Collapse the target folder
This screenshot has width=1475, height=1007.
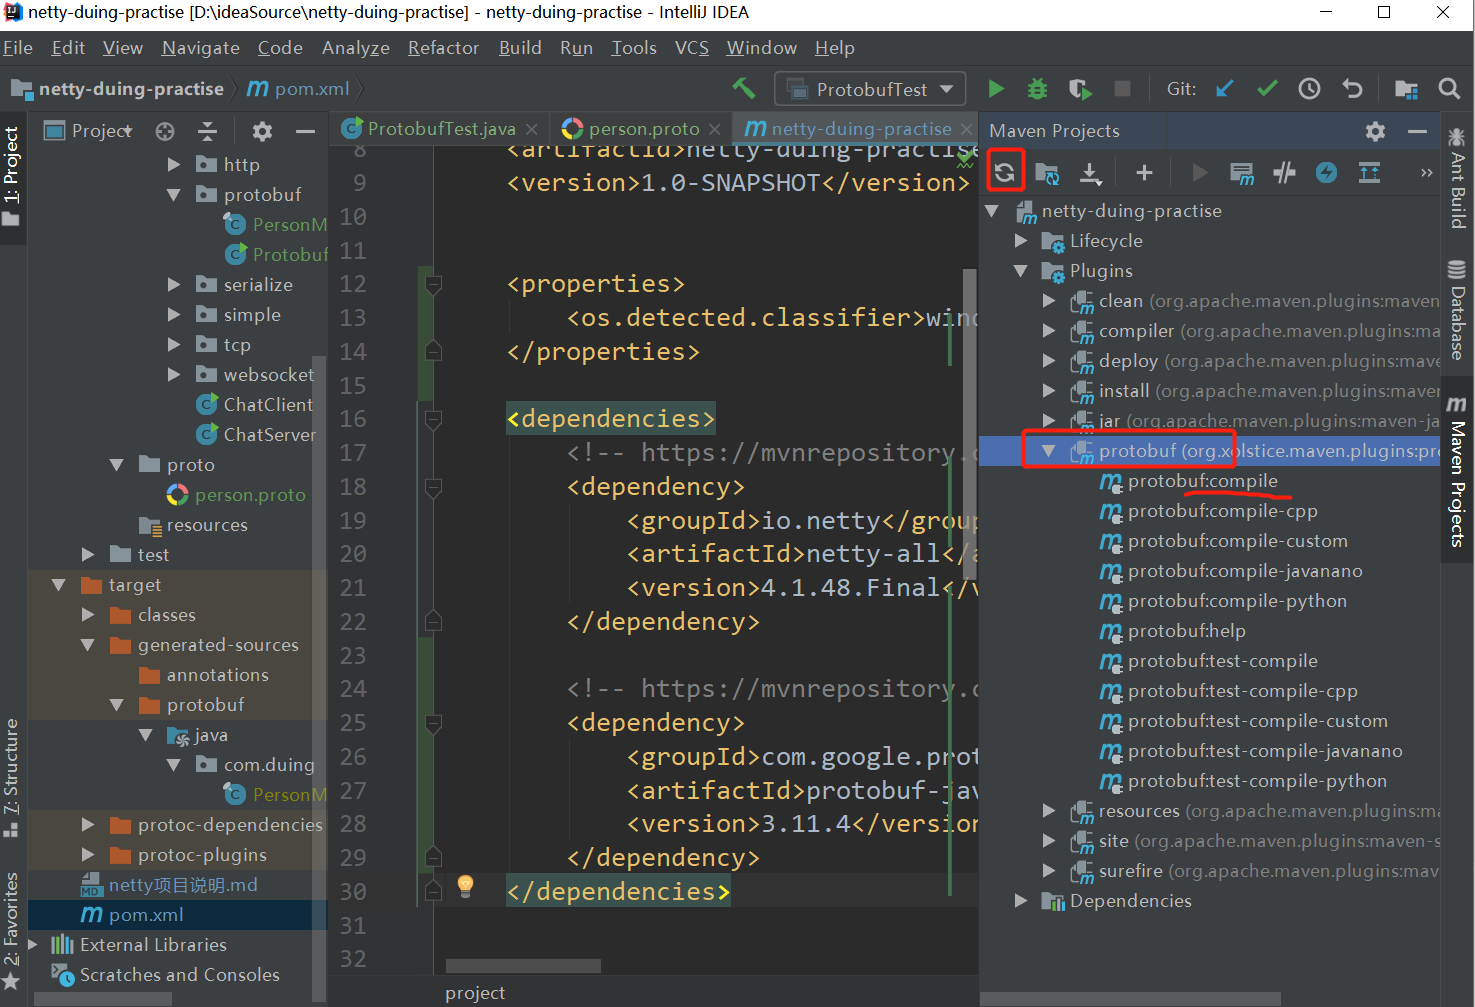(x=58, y=585)
